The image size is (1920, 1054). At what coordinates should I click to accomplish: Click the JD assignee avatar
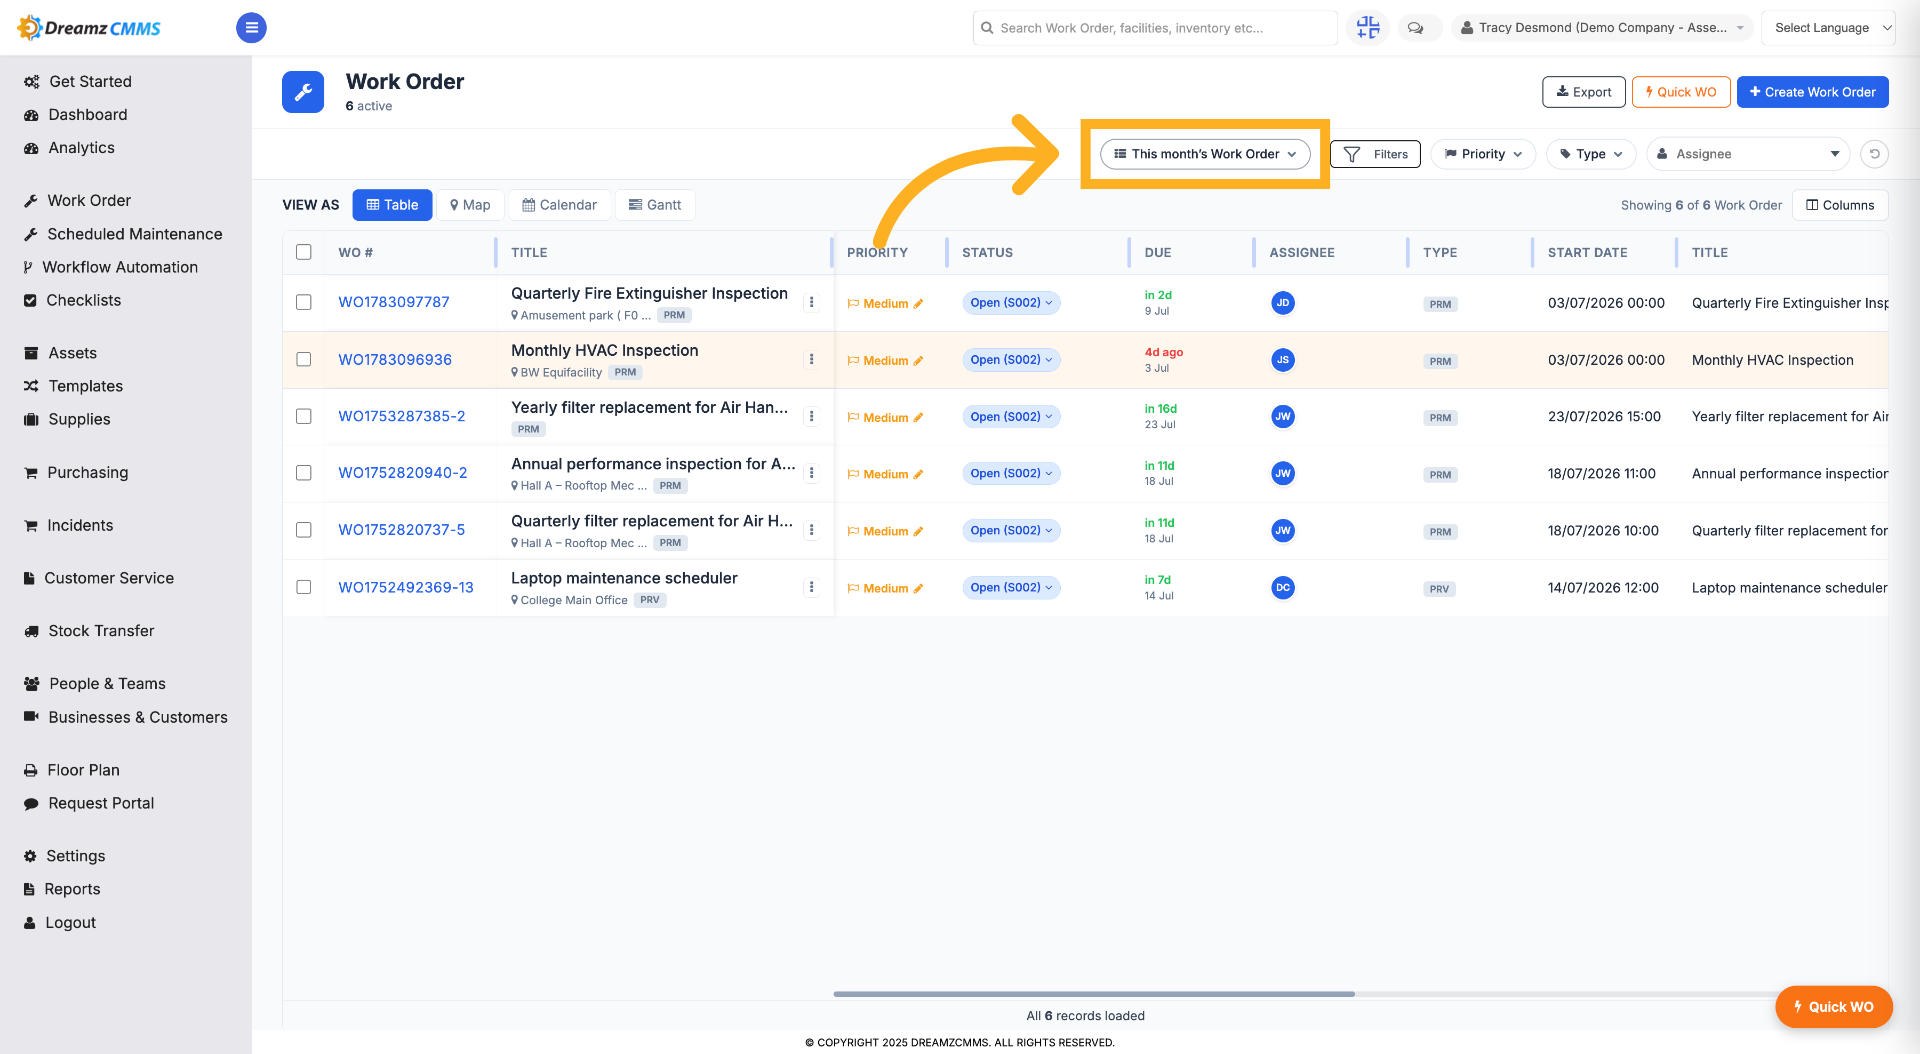pyautogui.click(x=1283, y=303)
